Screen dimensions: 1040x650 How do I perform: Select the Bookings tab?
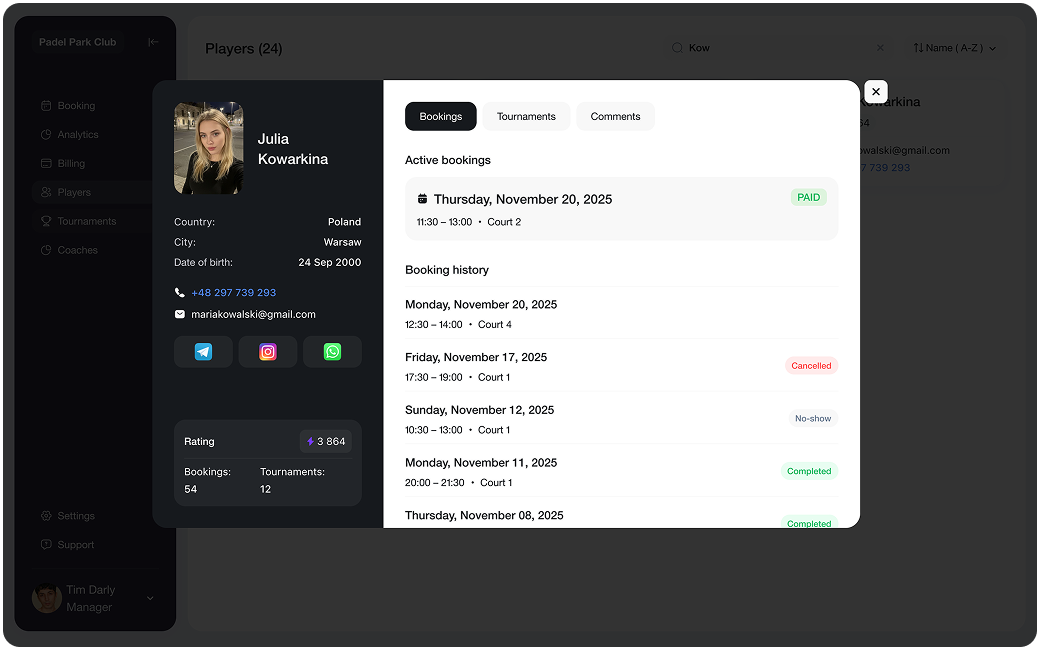[441, 117]
